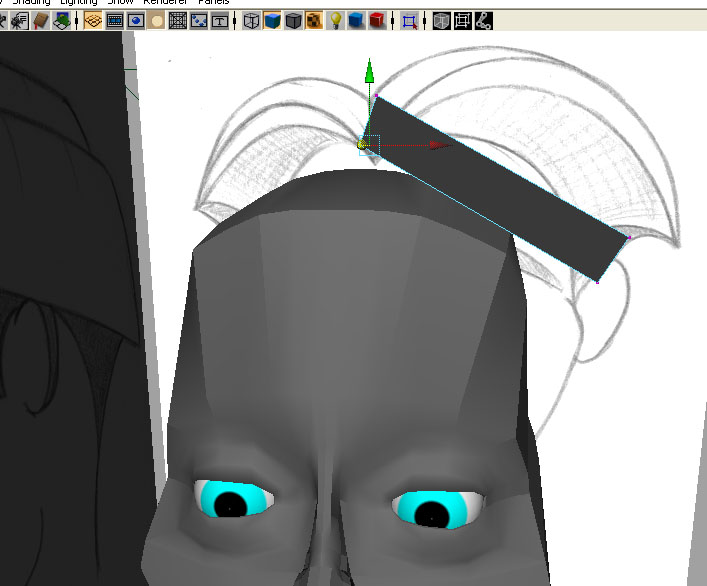Image resolution: width=707 pixels, height=586 pixels.
Task: Open the Show menu
Action: pyautogui.click(x=120, y=2)
